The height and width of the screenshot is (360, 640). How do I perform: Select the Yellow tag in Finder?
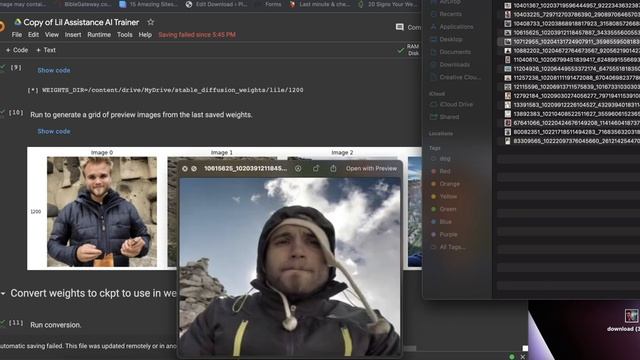click(448, 197)
